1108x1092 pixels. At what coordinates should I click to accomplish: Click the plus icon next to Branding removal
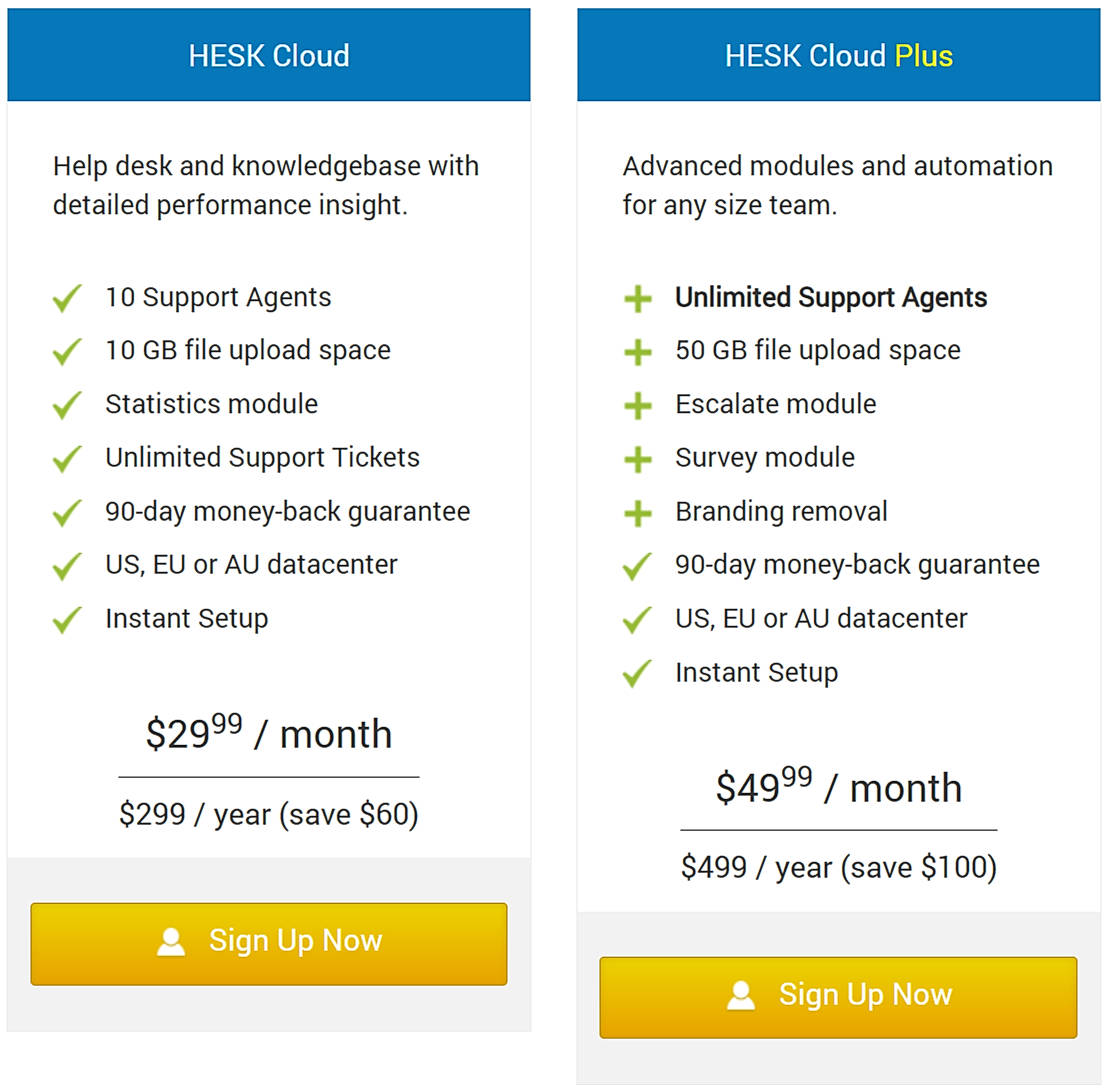pos(637,513)
